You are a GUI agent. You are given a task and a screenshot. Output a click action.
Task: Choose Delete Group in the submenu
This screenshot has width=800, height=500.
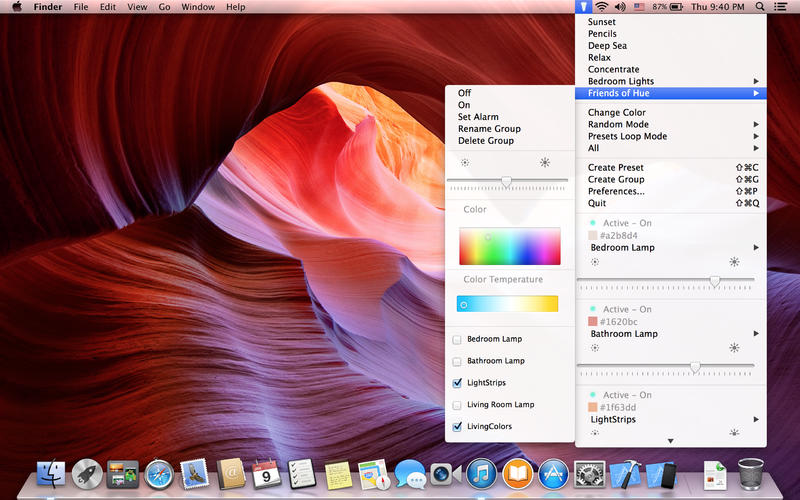[x=510, y=140]
